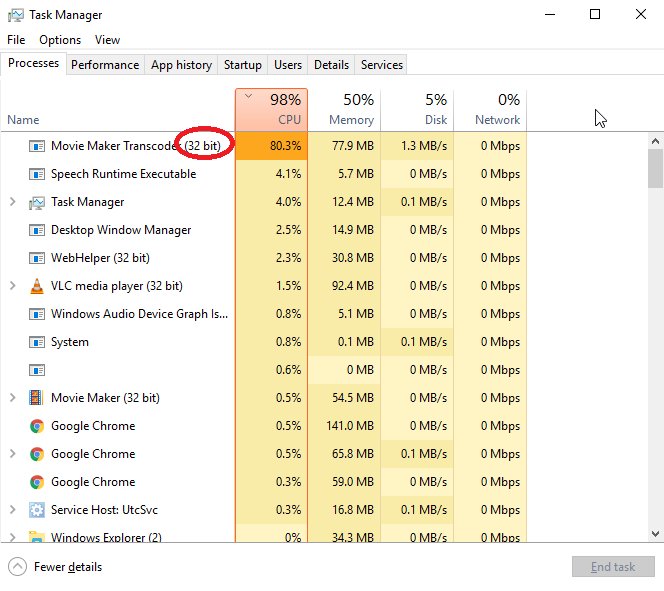Click the Task Manager title bar icon
Screen dimensions: 664x591
coord(16,15)
